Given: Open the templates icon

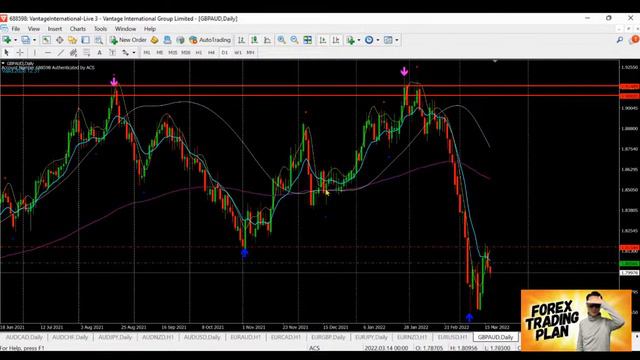Looking at the screenshot, I should (388, 40).
